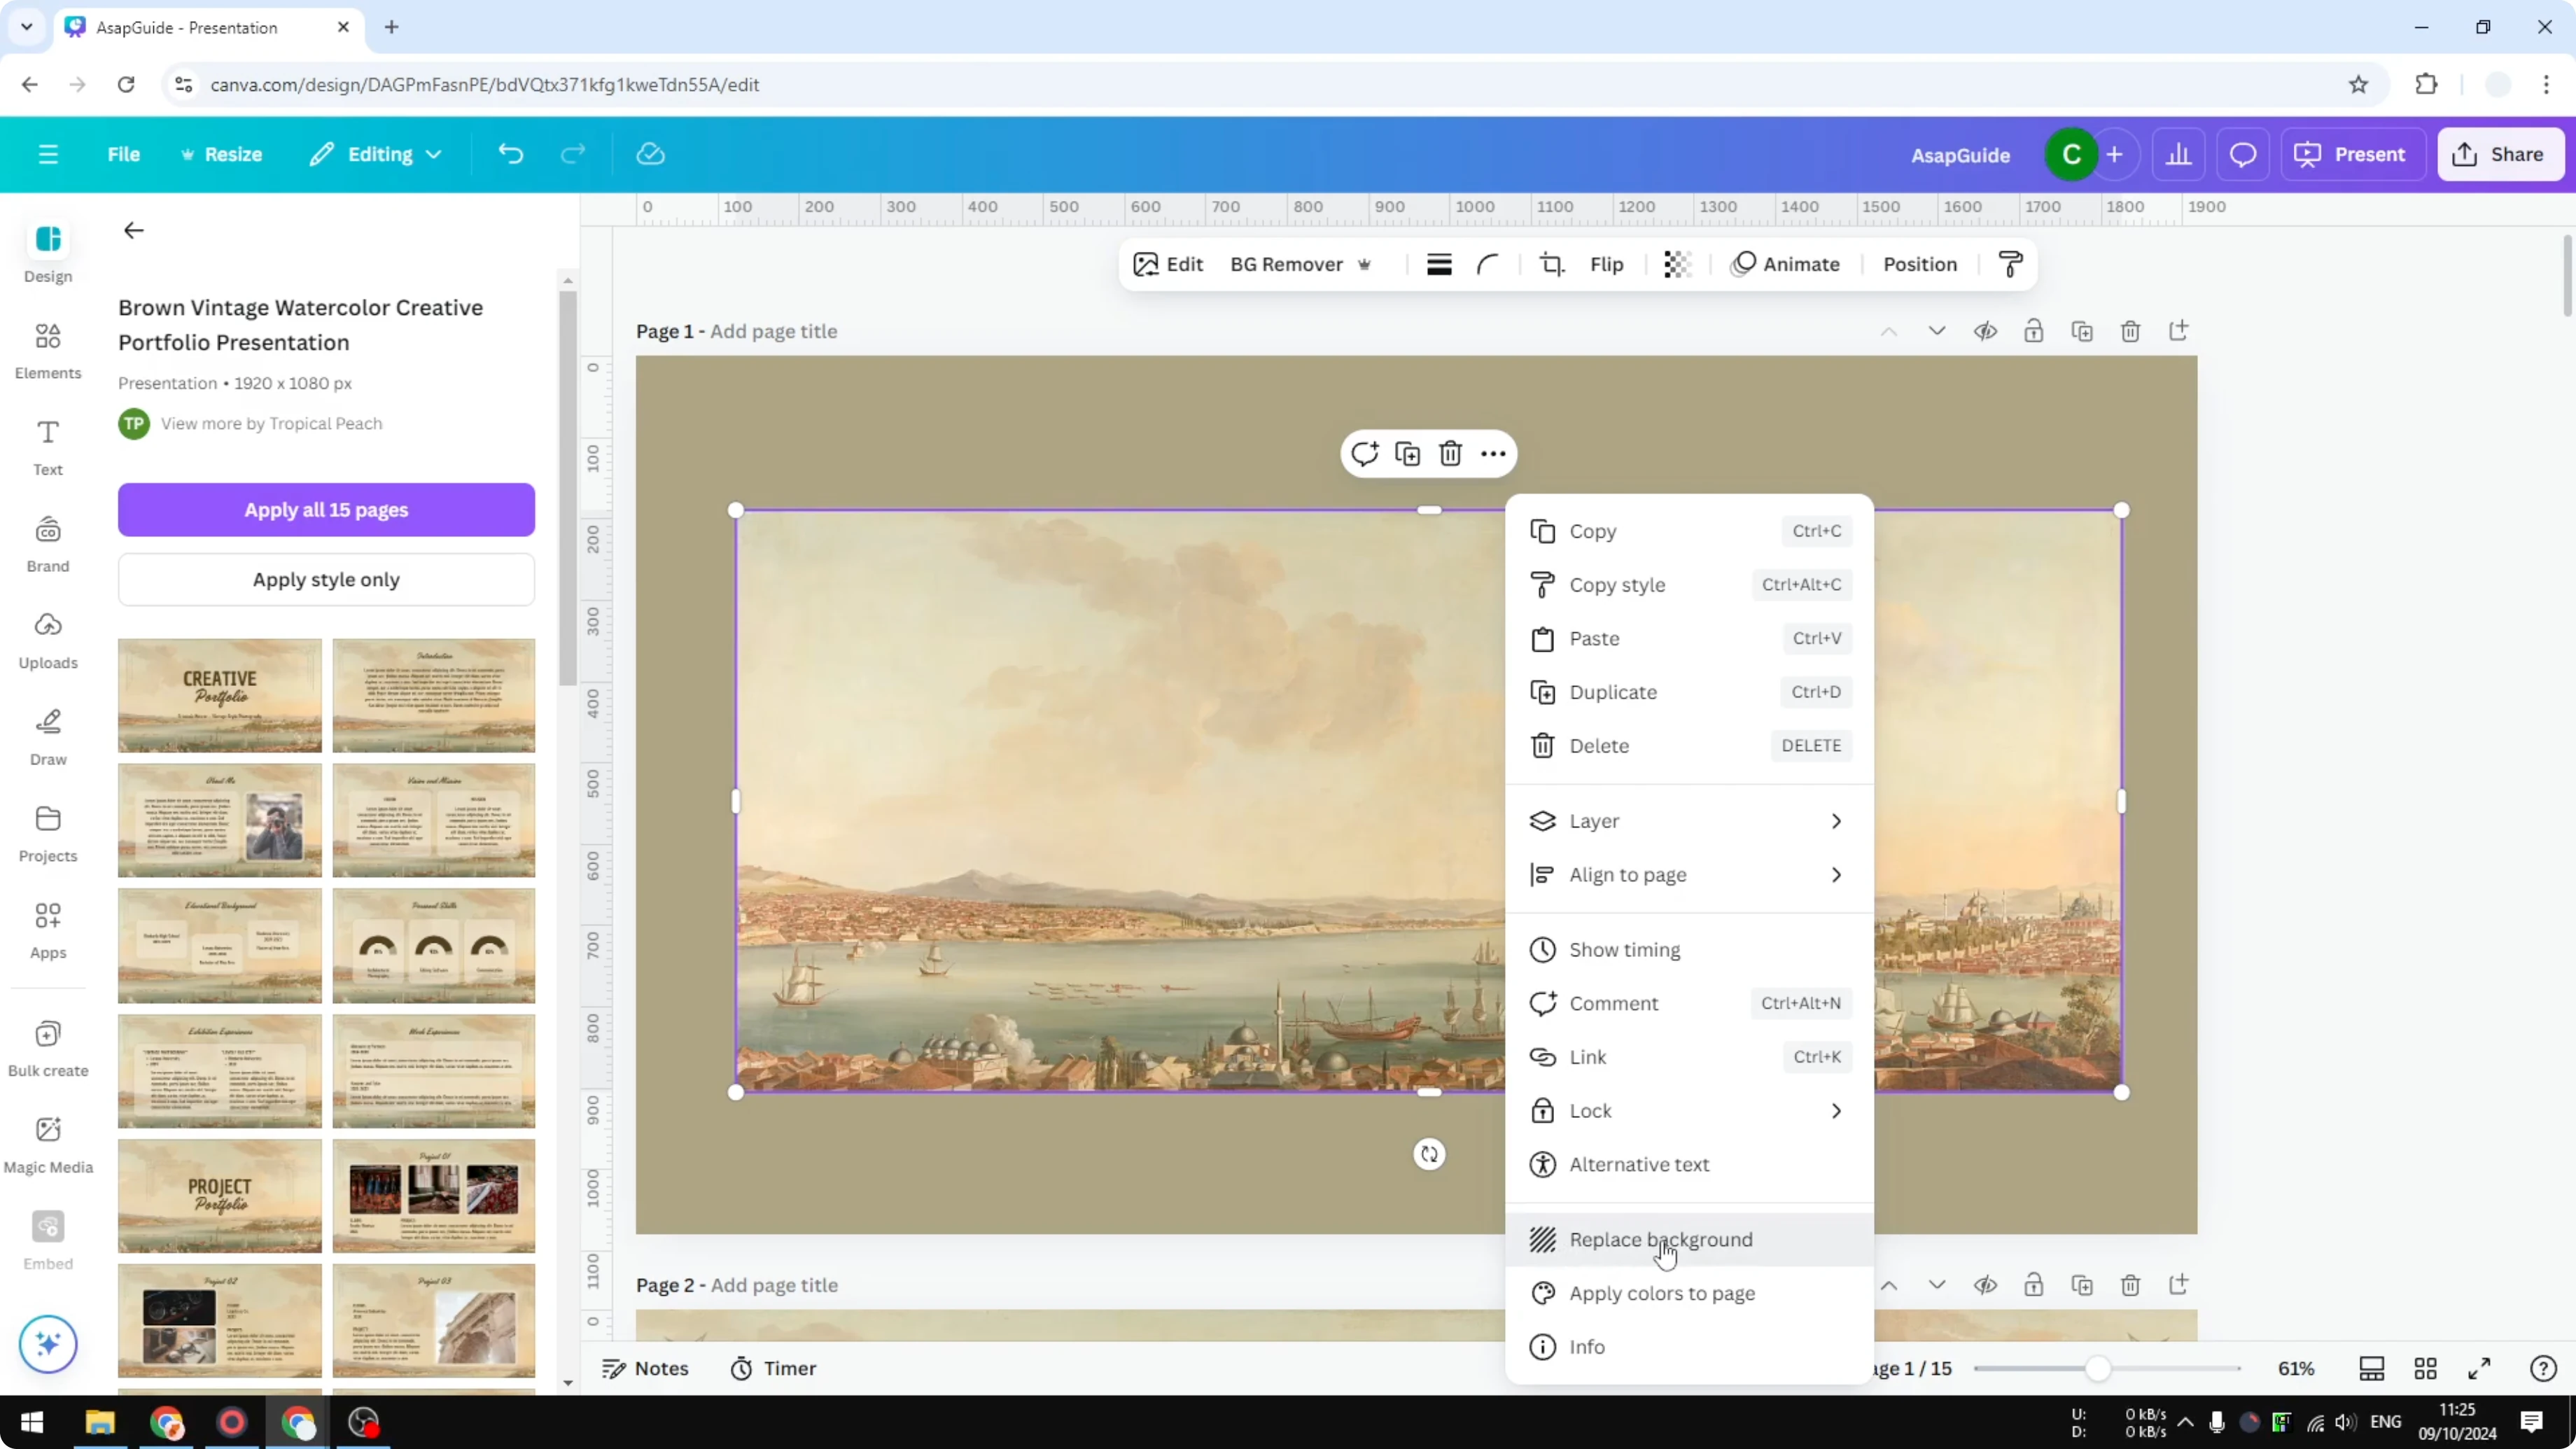Click the cloud save status icon

tap(650, 154)
